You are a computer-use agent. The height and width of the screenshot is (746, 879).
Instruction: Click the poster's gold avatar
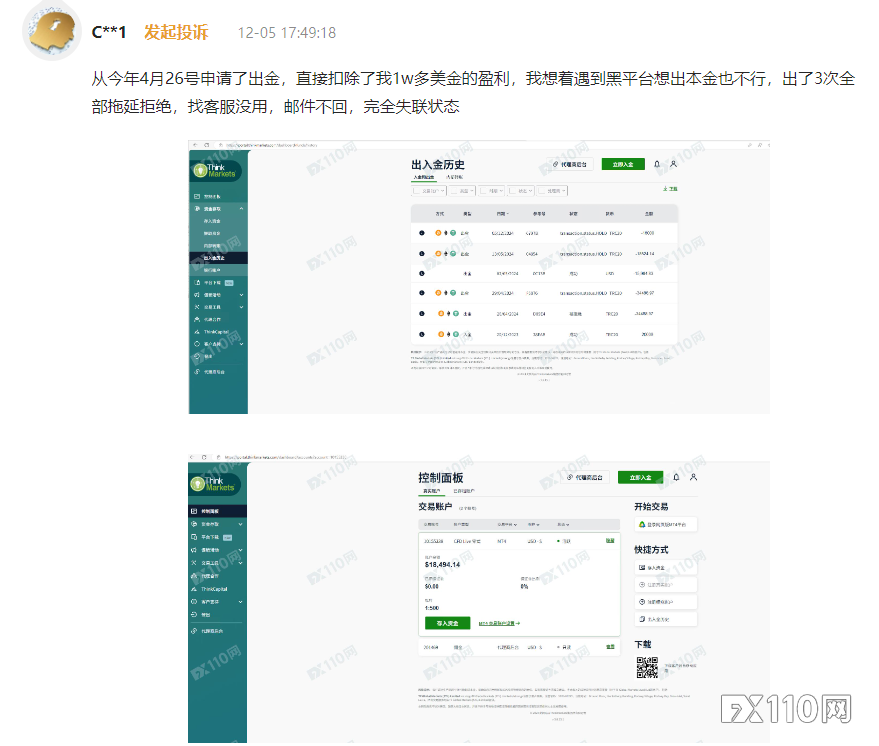point(52,31)
